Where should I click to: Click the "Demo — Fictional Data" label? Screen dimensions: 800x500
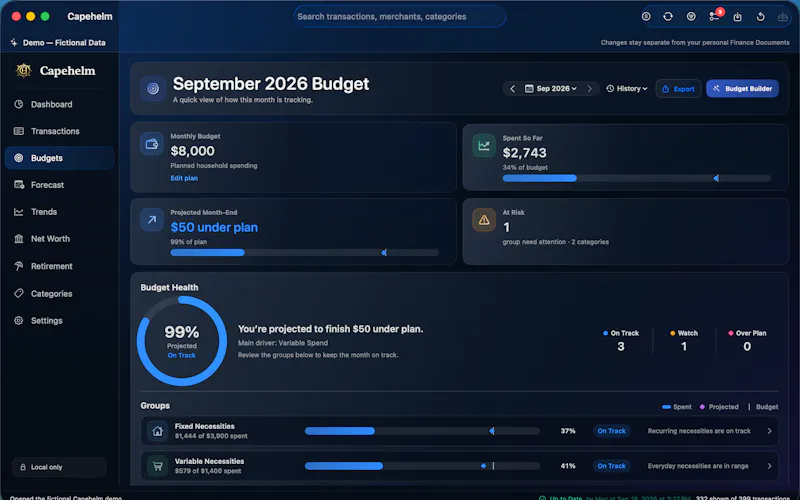pos(64,42)
